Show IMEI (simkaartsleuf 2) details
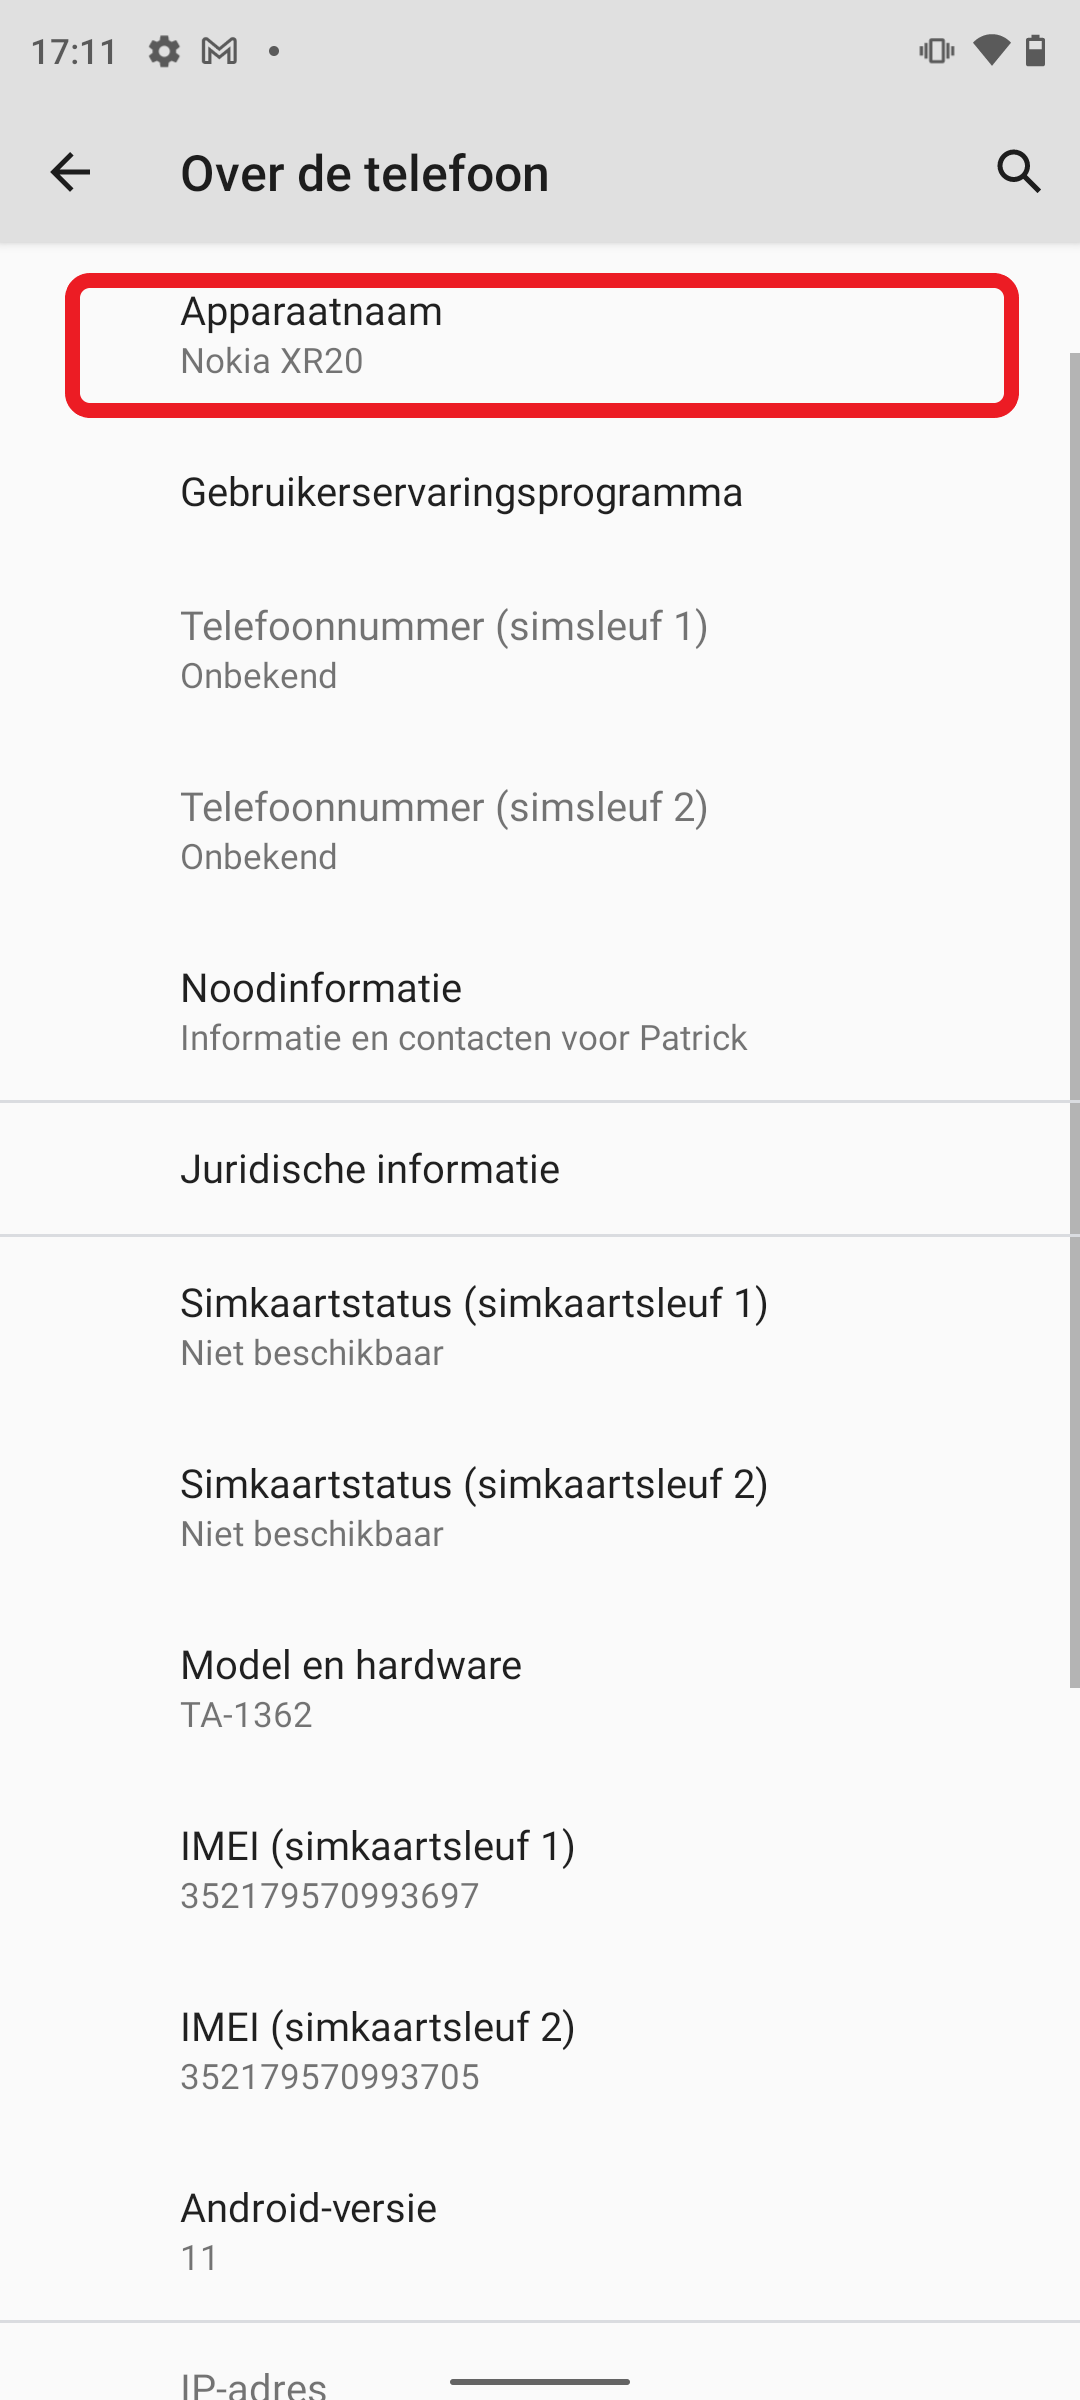Image resolution: width=1080 pixels, height=2400 pixels. pos(540,2051)
